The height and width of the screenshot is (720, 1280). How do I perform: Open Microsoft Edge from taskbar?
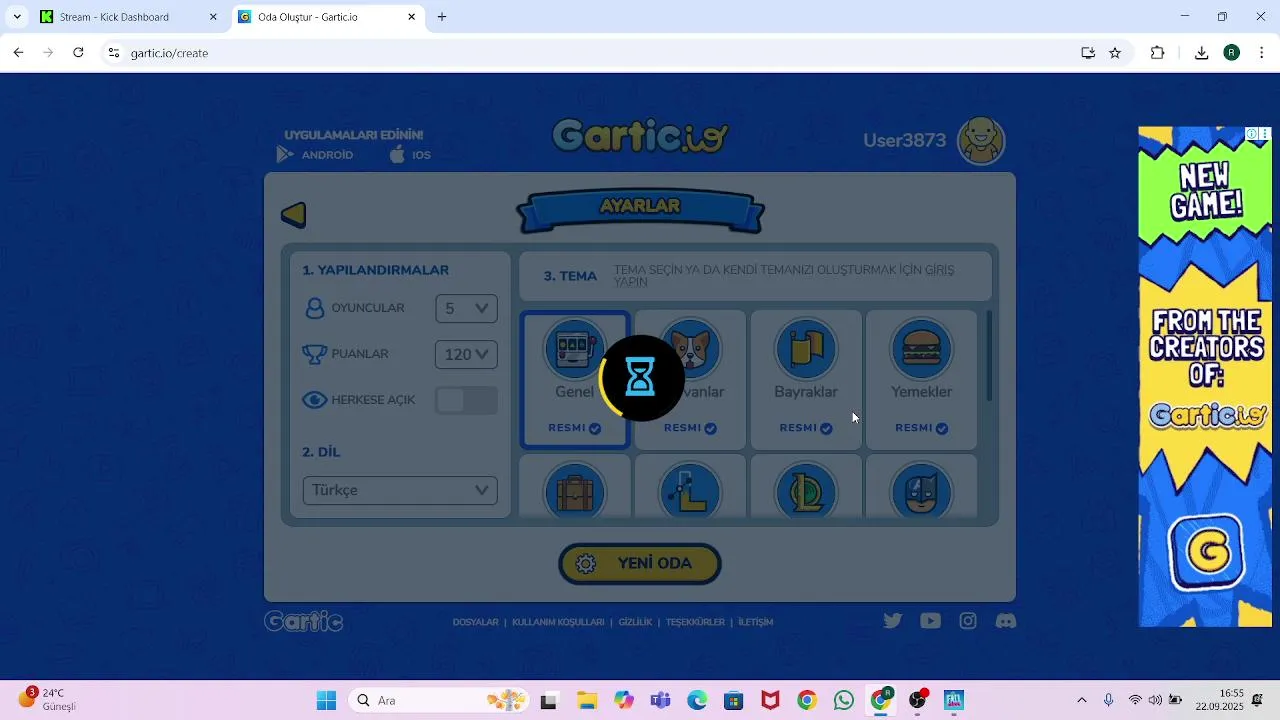coord(697,701)
